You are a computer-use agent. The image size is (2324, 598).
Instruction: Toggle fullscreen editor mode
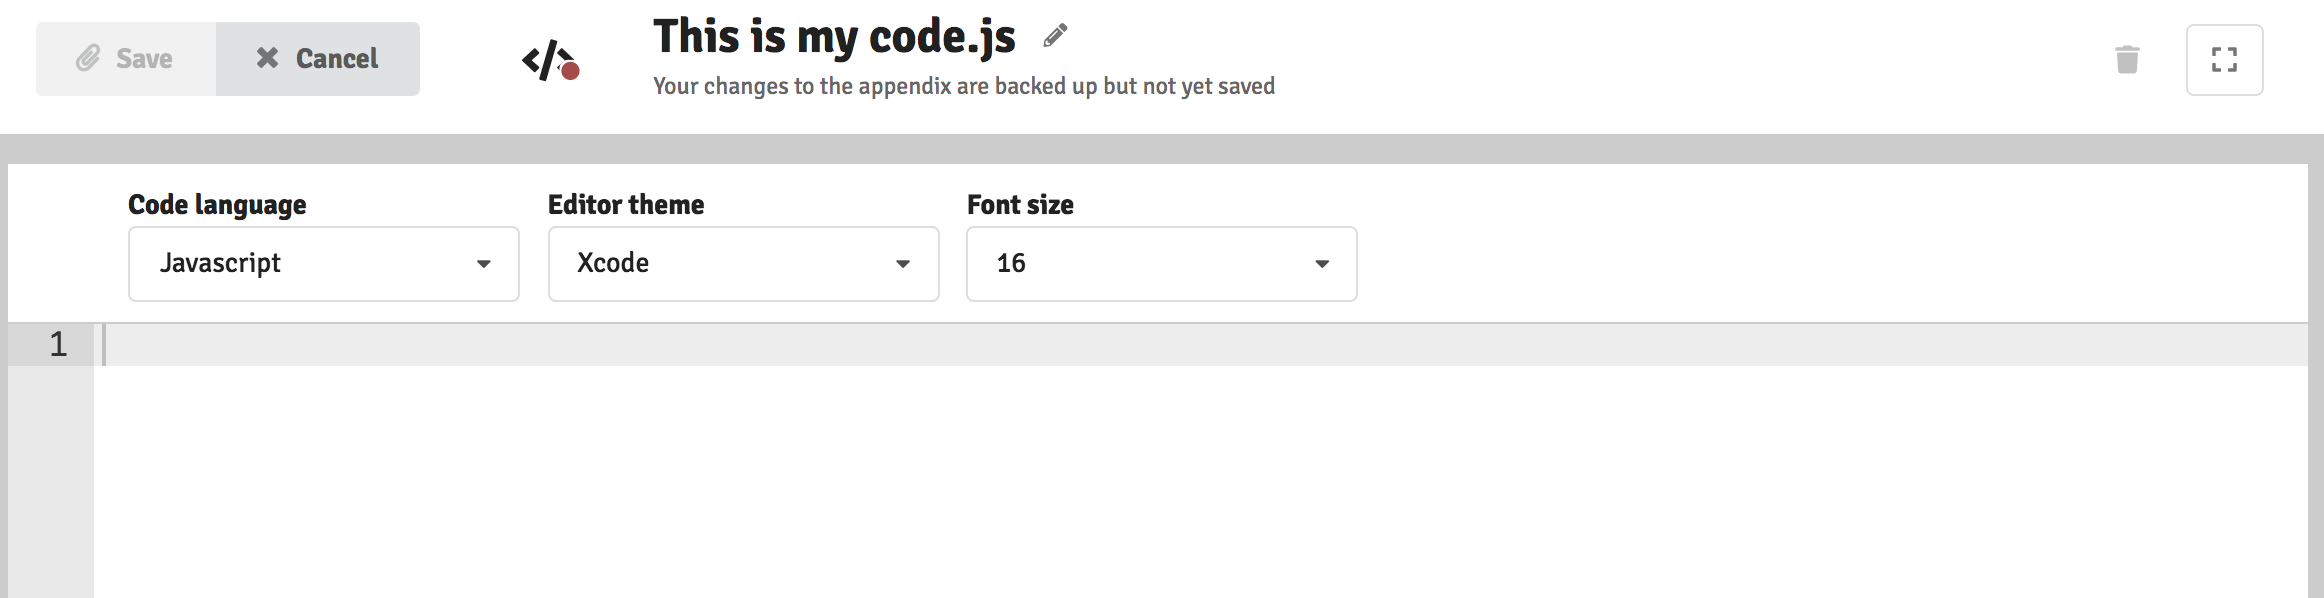2224,60
